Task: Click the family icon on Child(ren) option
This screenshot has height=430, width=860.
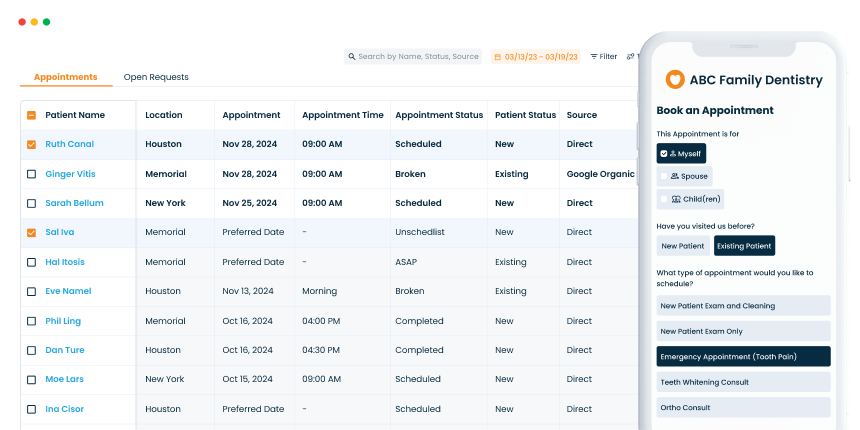Action: [676, 199]
